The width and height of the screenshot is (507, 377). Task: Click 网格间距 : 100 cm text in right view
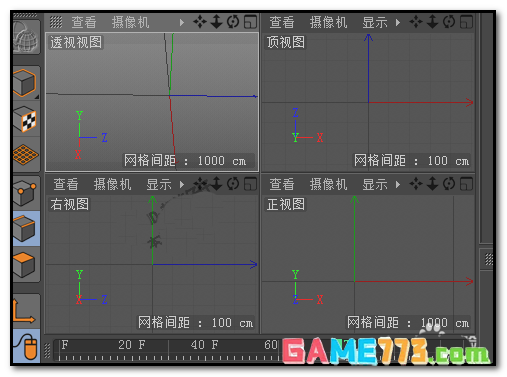(x=196, y=322)
